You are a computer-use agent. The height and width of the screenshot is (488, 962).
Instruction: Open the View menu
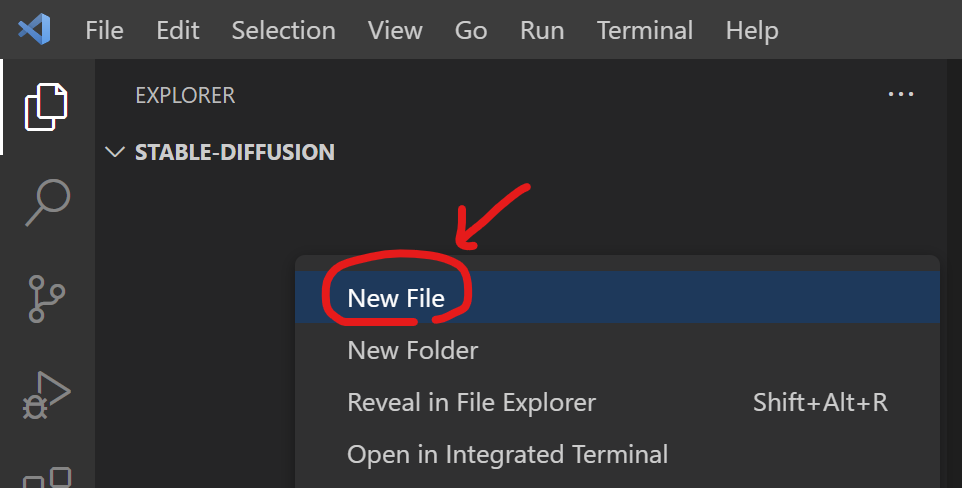395,30
